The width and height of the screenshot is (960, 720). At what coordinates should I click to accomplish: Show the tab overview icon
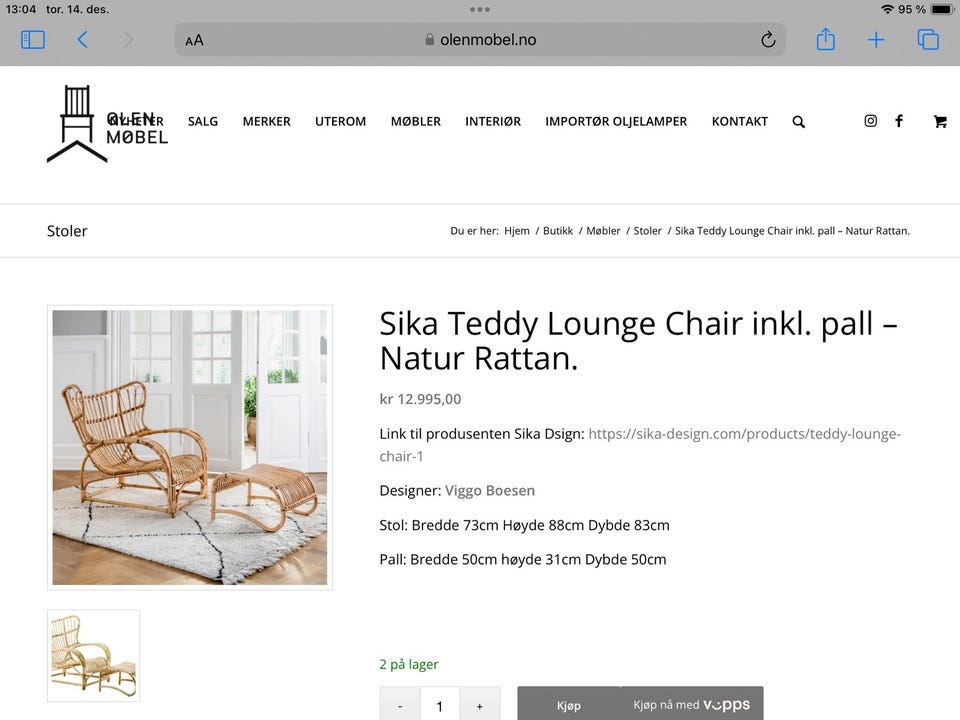(928, 39)
